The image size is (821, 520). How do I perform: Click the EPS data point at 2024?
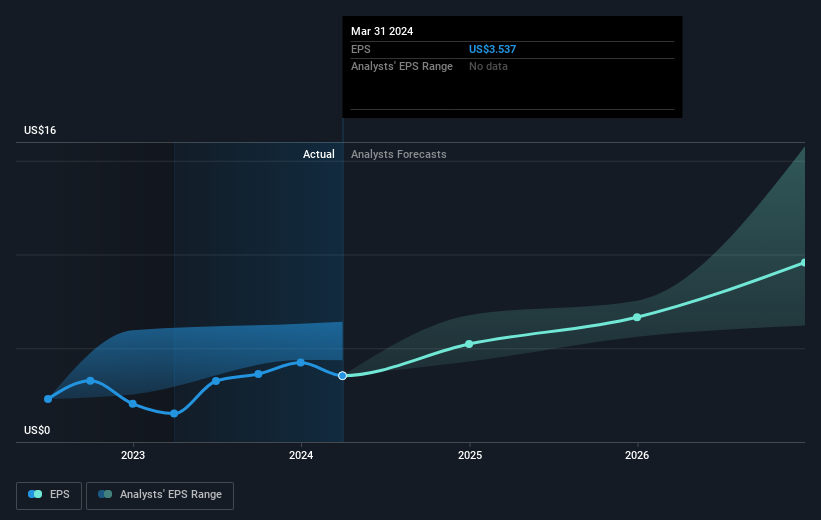click(301, 362)
